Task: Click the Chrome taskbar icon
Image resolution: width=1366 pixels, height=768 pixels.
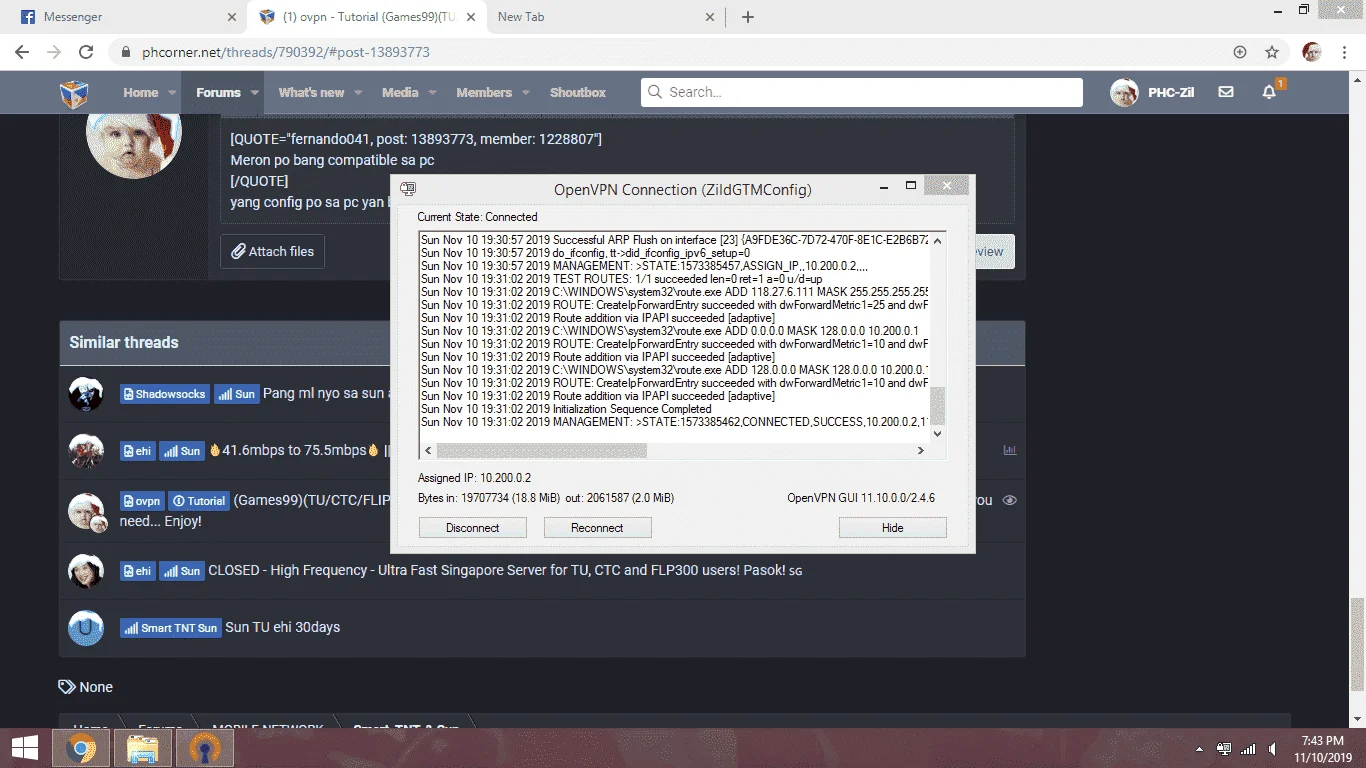Action: click(81, 748)
